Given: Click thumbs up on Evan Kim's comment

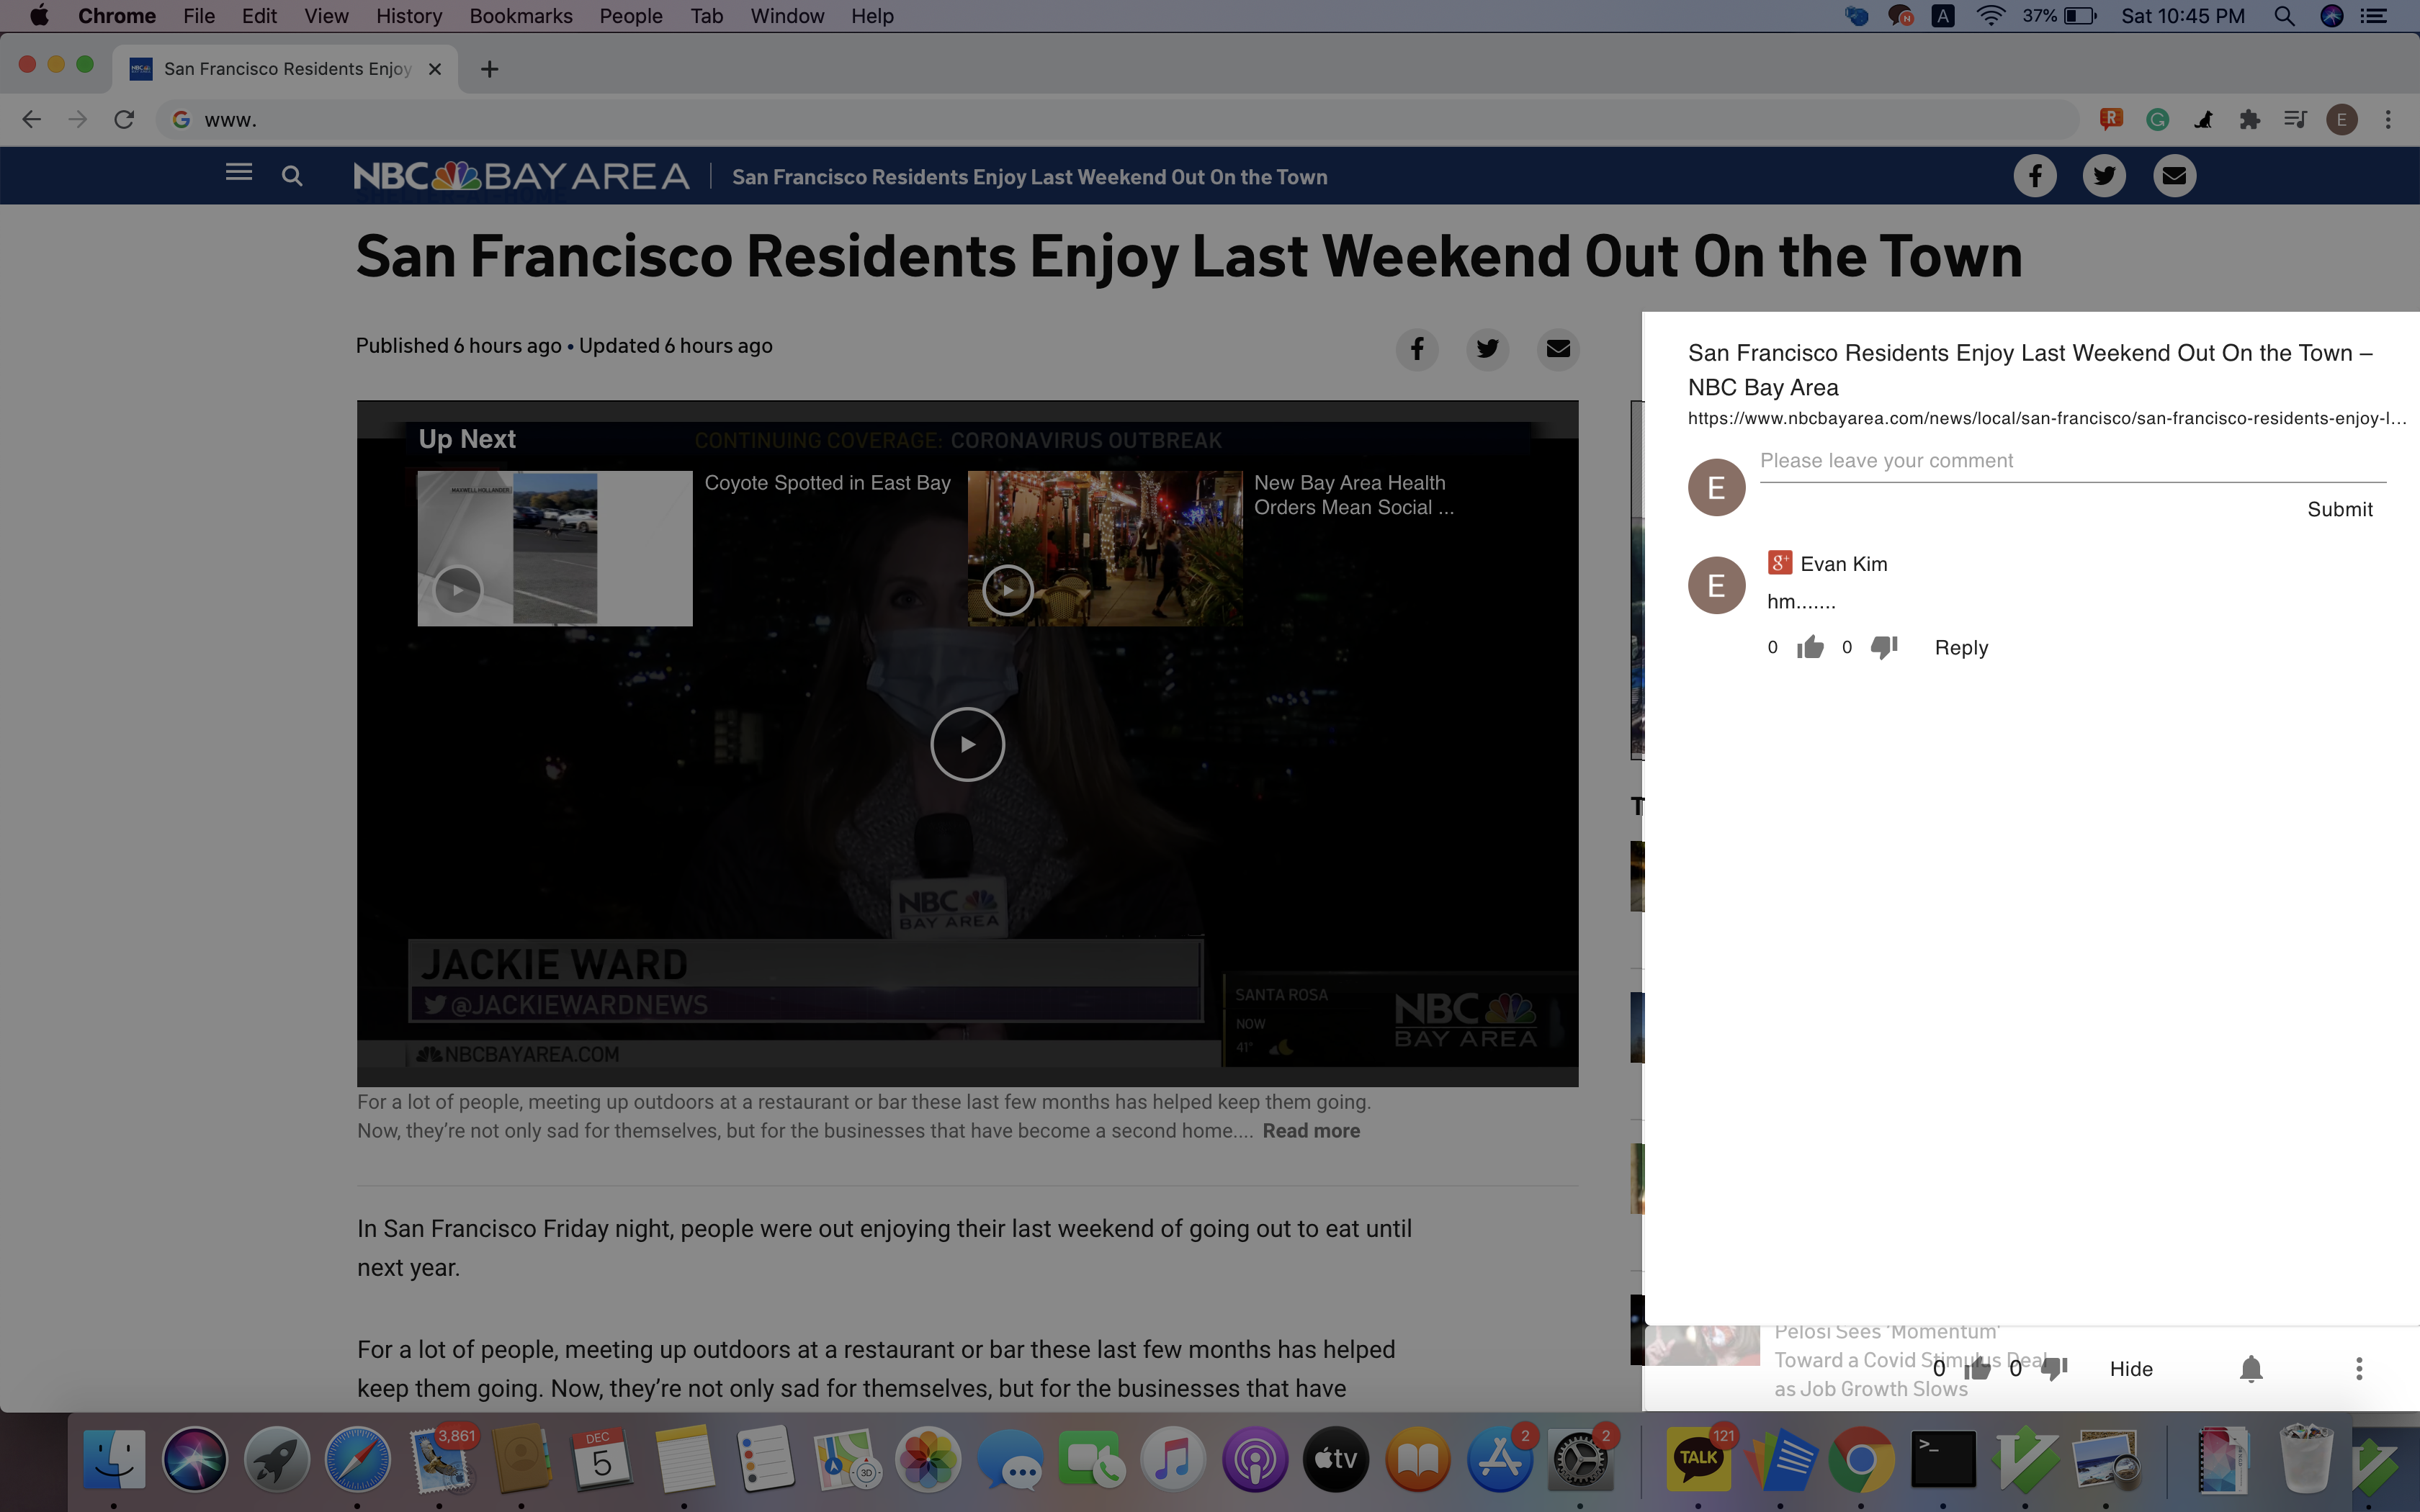Looking at the screenshot, I should click(x=1810, y=647).
